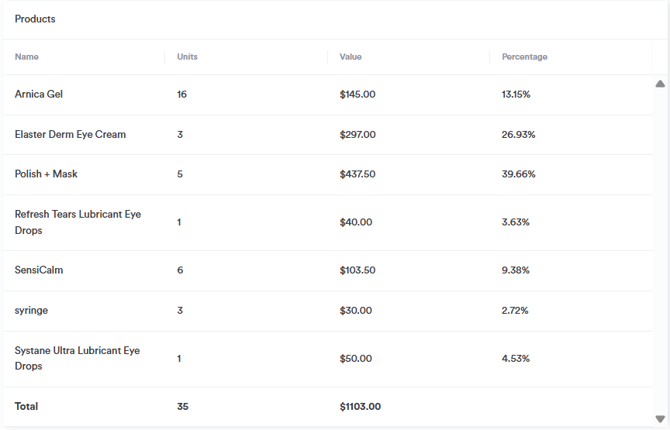Screen dimensions: 670x430
Task: Select Systane Ultra Lubricant Eye Drops
Action: 77,358
